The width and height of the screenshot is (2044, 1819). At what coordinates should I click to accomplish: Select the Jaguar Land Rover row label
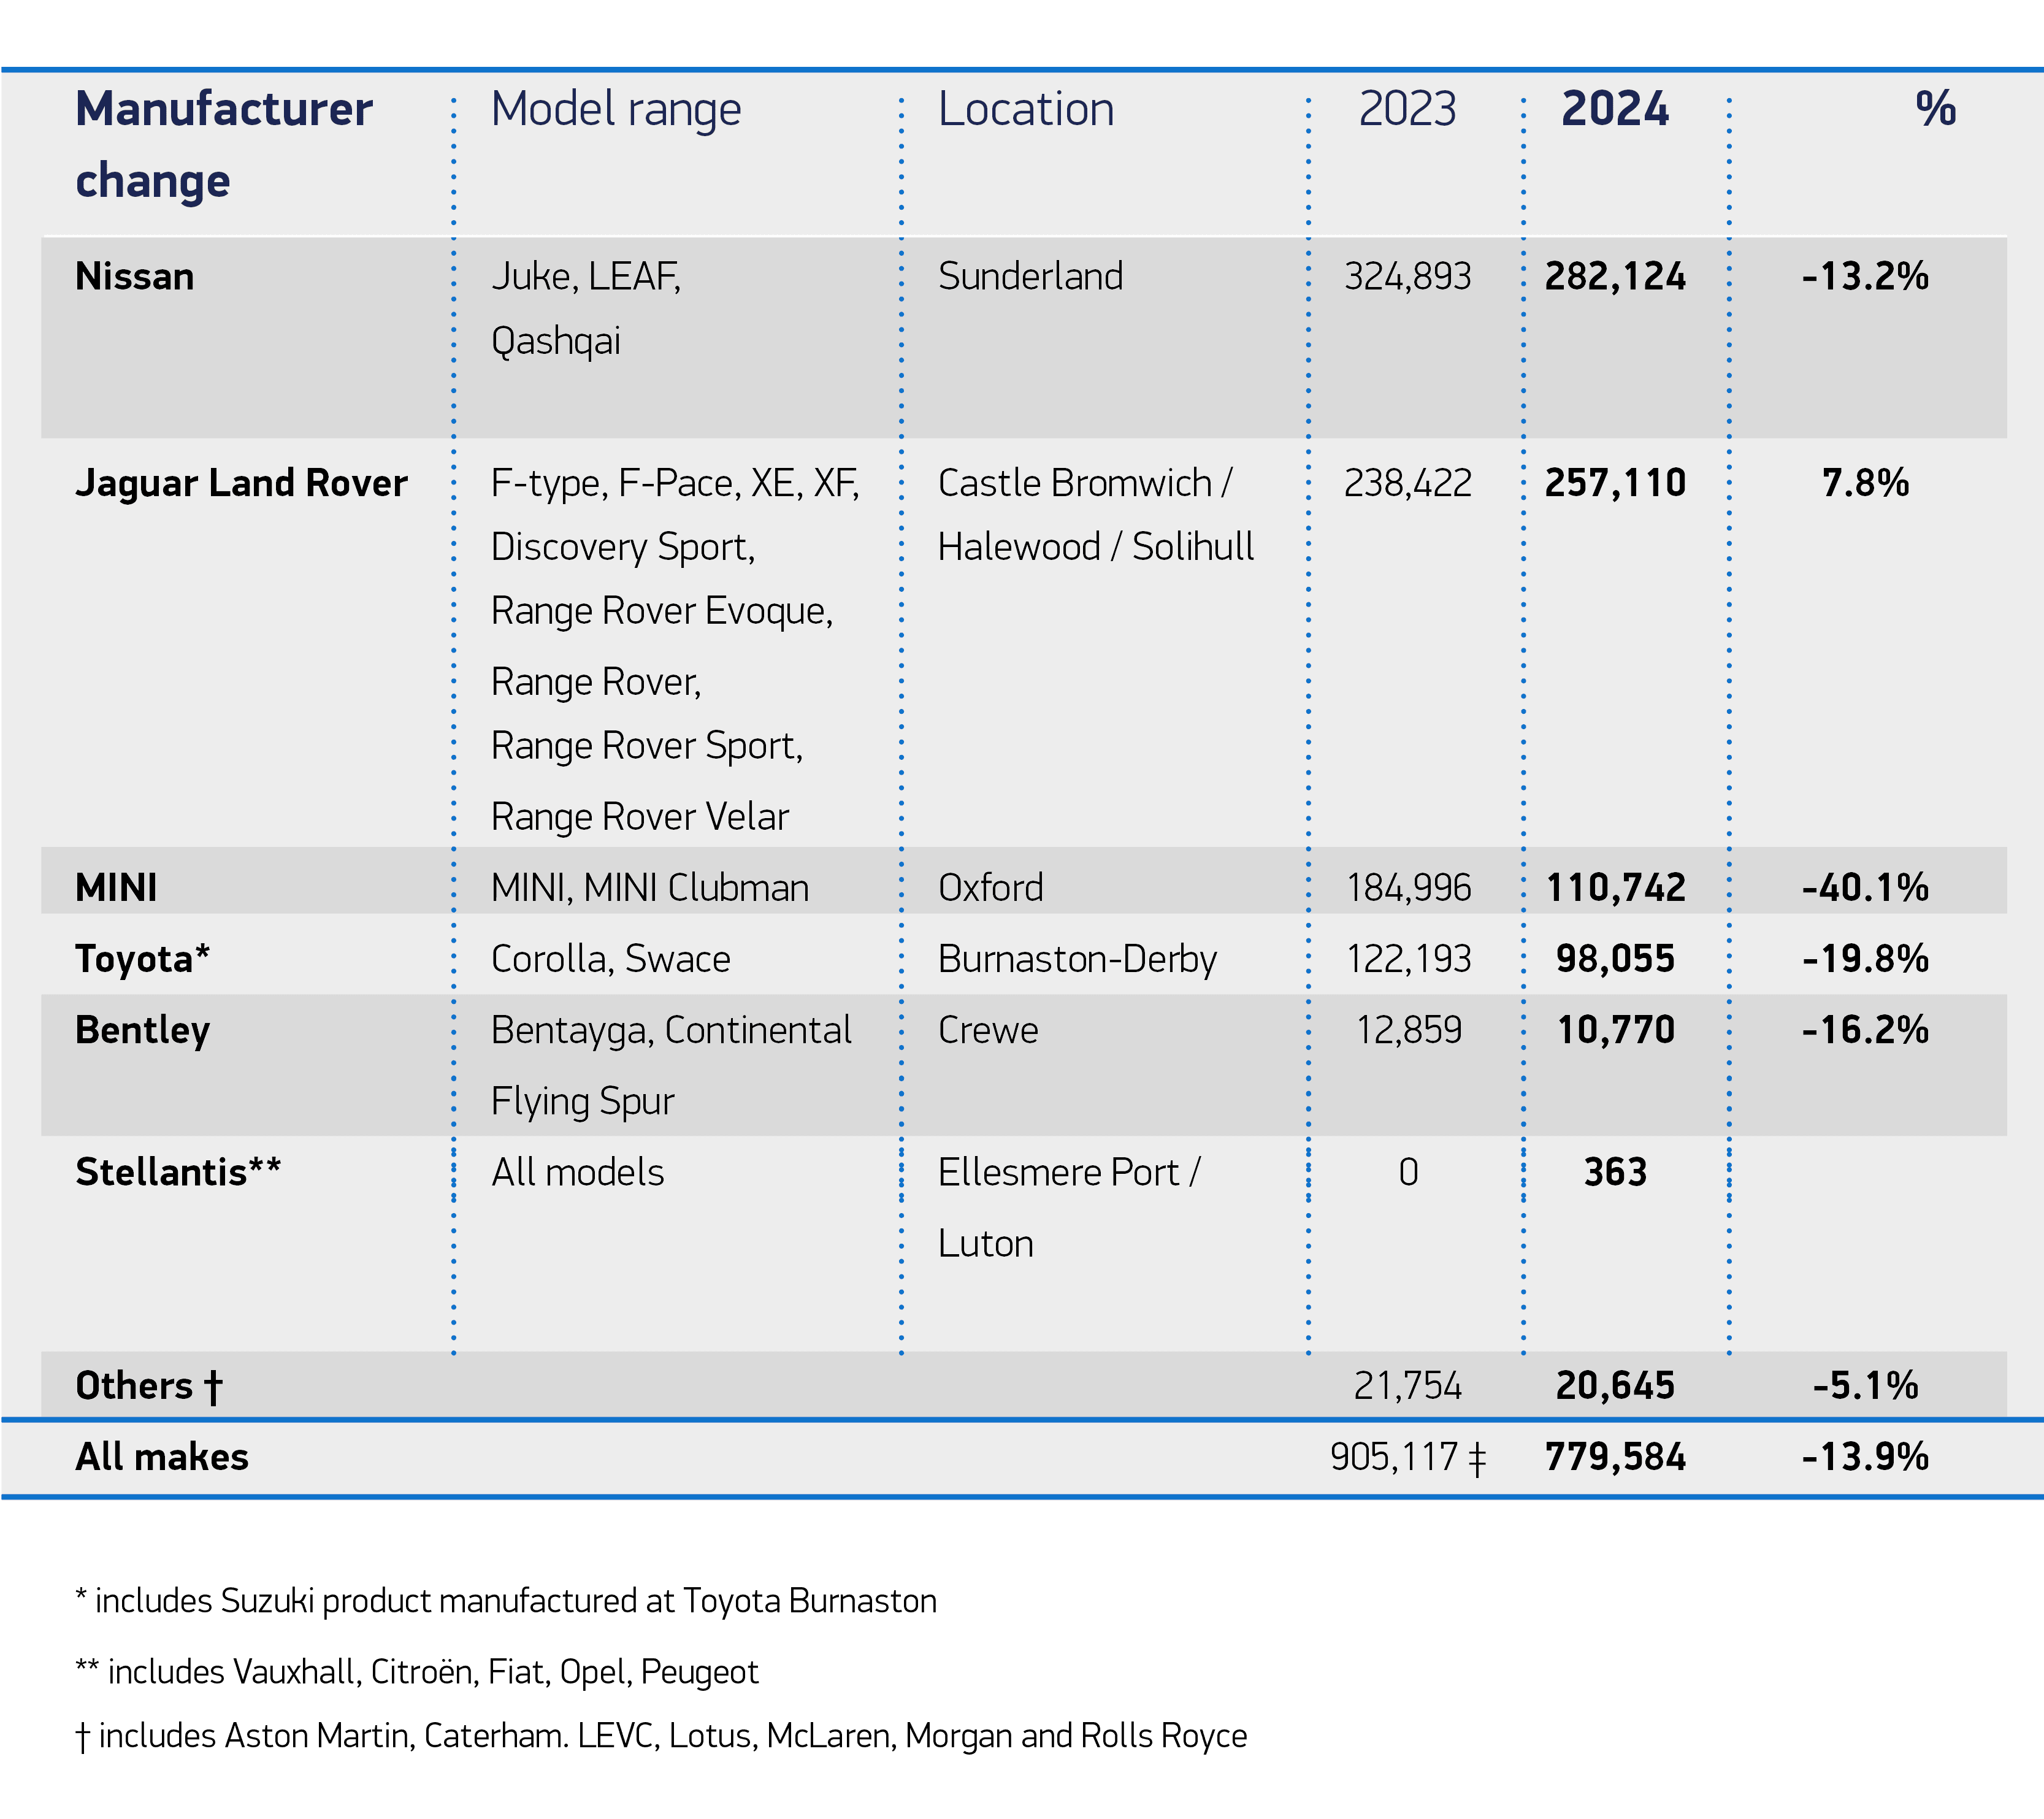pos(241,483)
